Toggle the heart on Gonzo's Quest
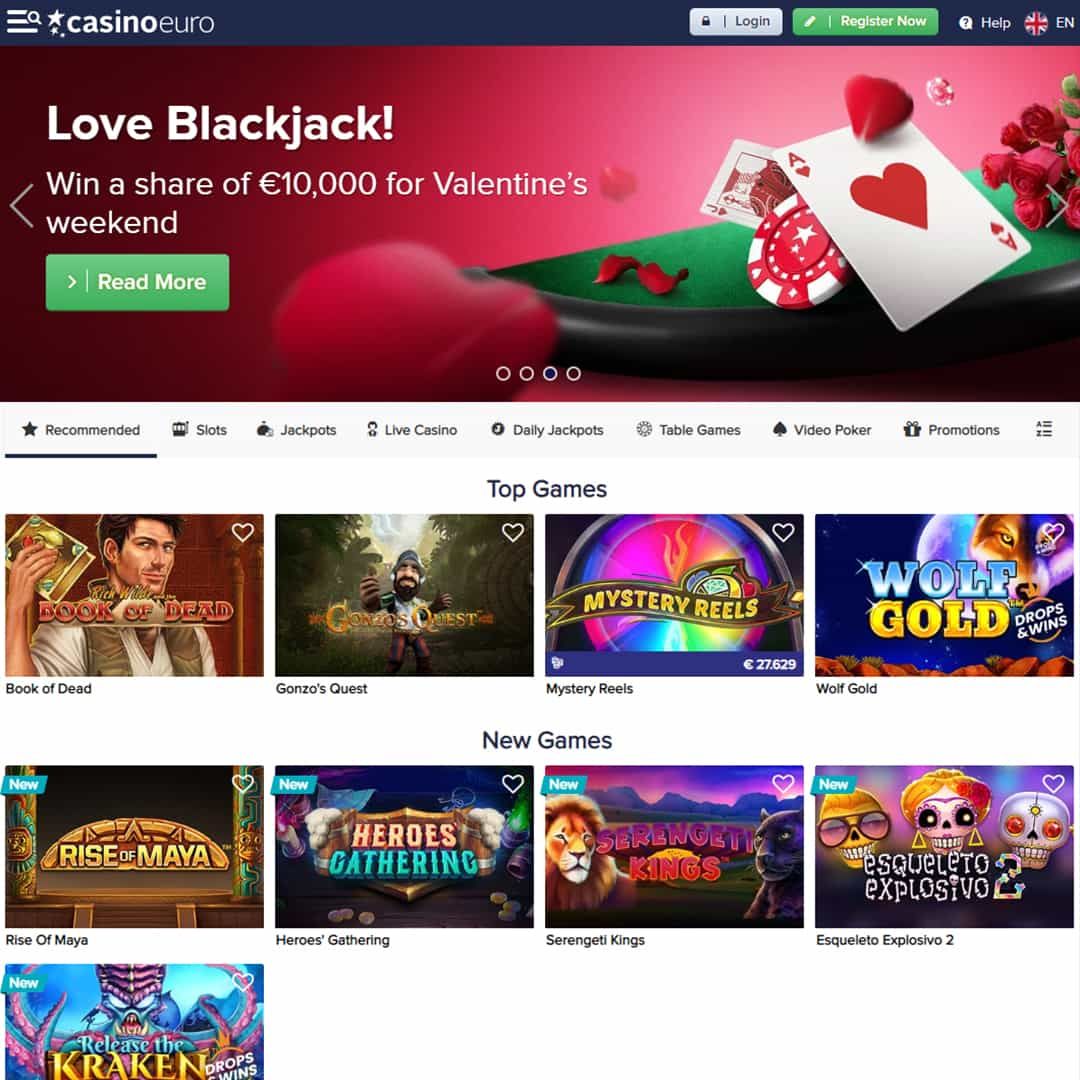 pos(512,532)
